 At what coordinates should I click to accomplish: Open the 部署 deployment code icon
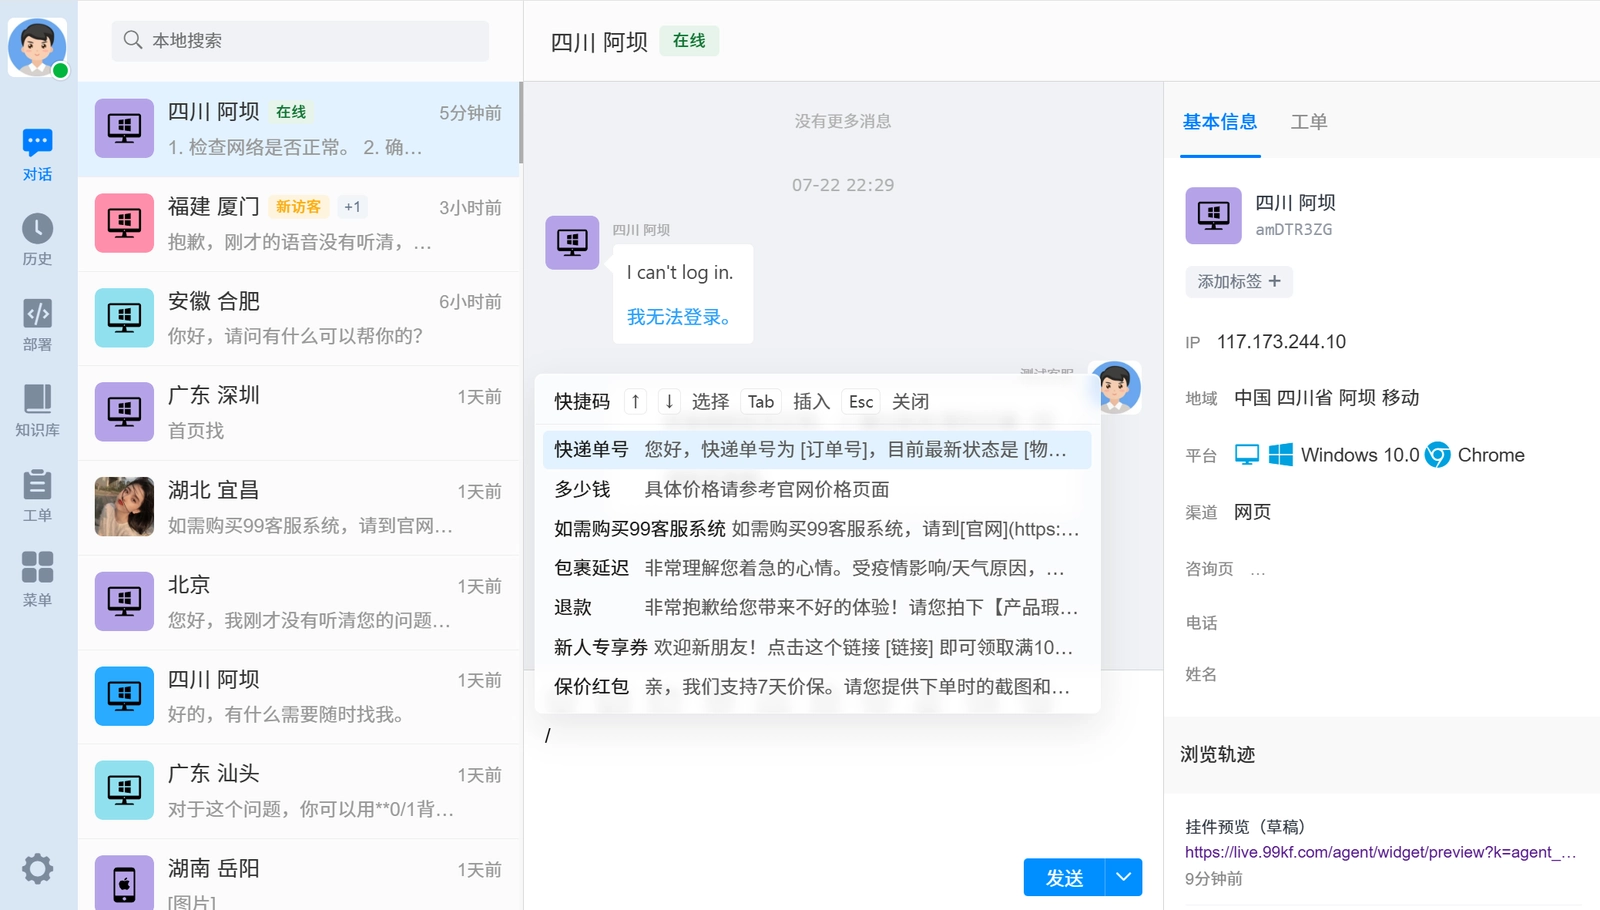click(x=37, y=325)
